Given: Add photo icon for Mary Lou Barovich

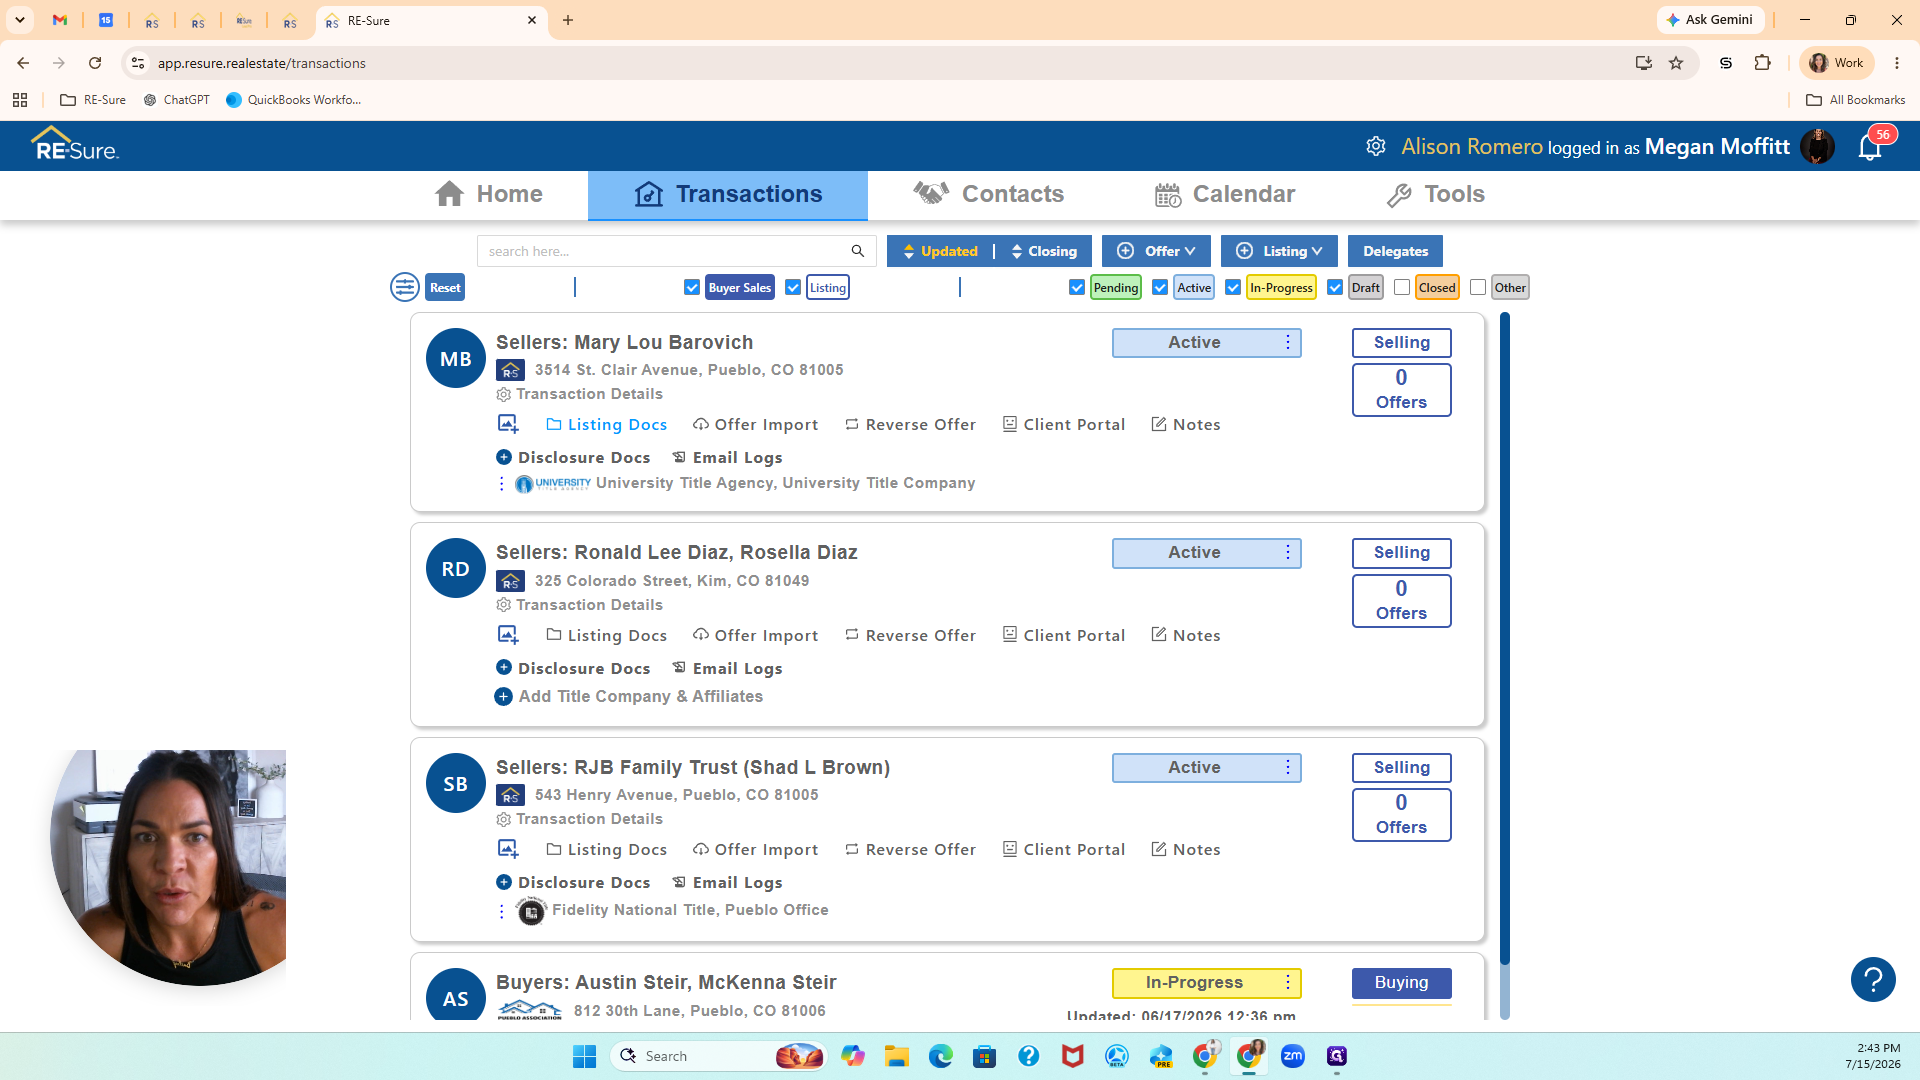Looking at the screenshot, I should (508, 424).
